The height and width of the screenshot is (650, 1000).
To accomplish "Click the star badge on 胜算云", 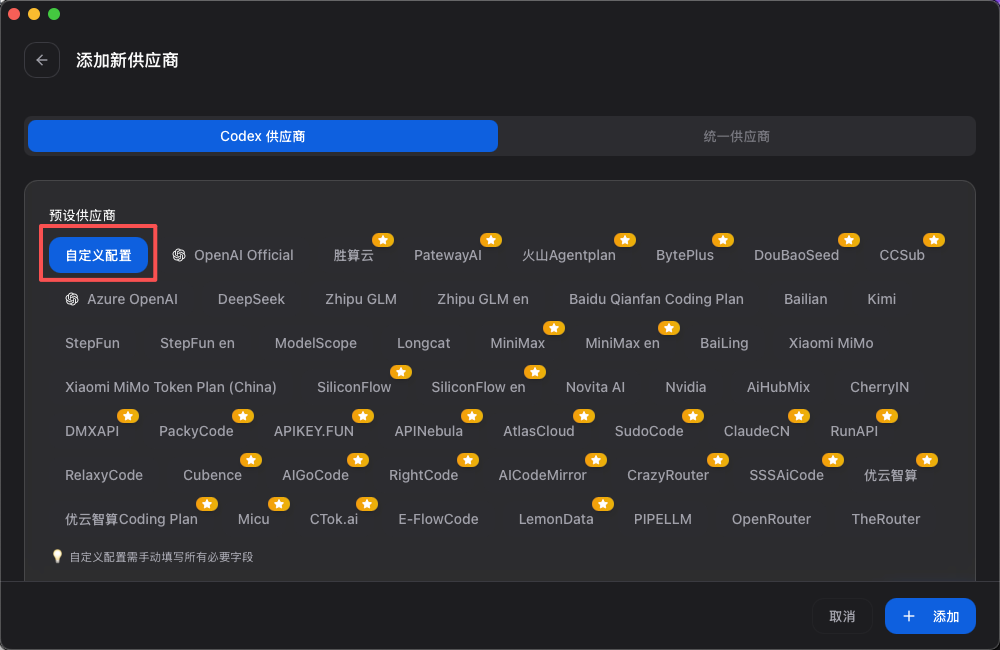I will point(383,240).
